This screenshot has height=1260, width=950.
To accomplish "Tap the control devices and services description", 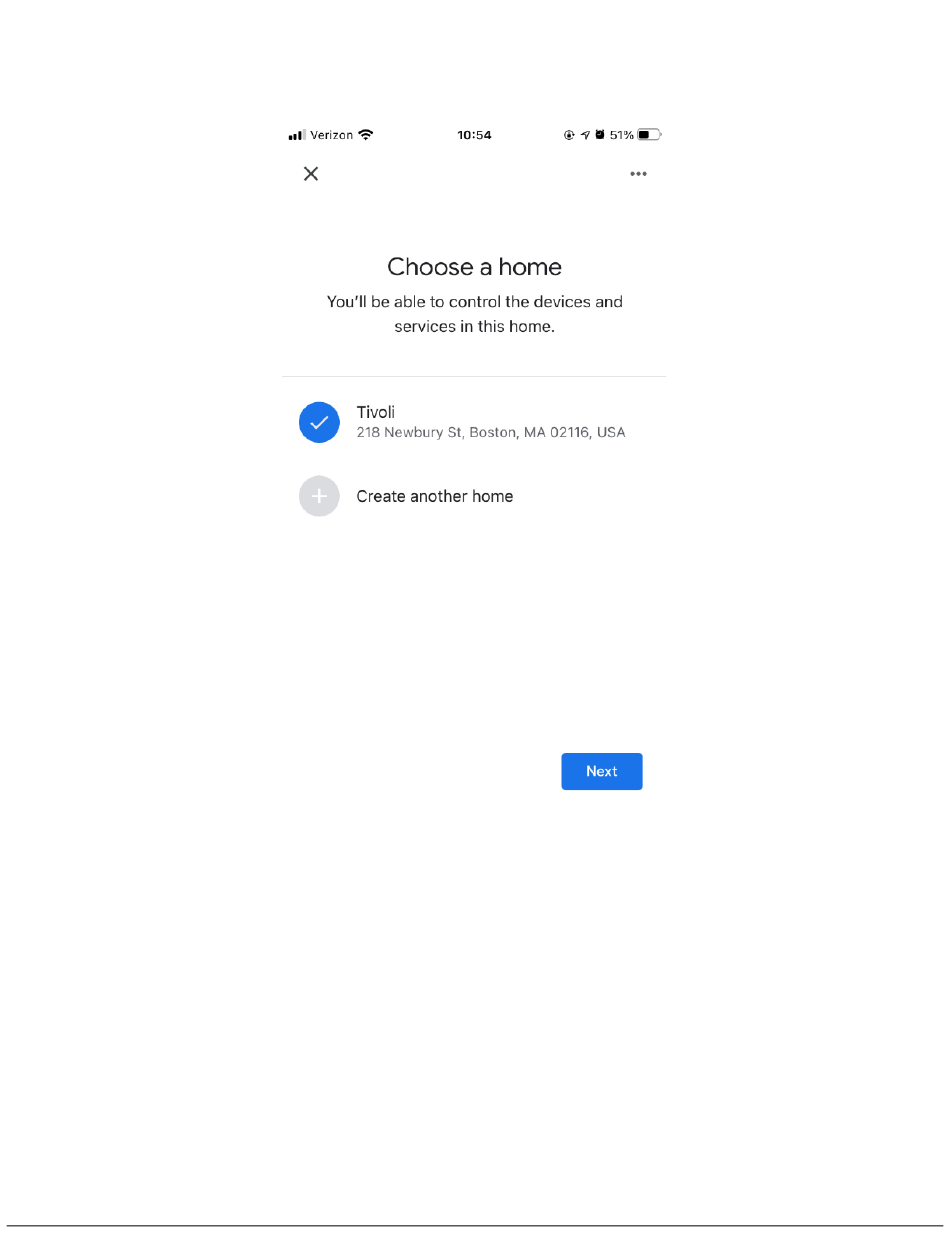I will point(474,314).
